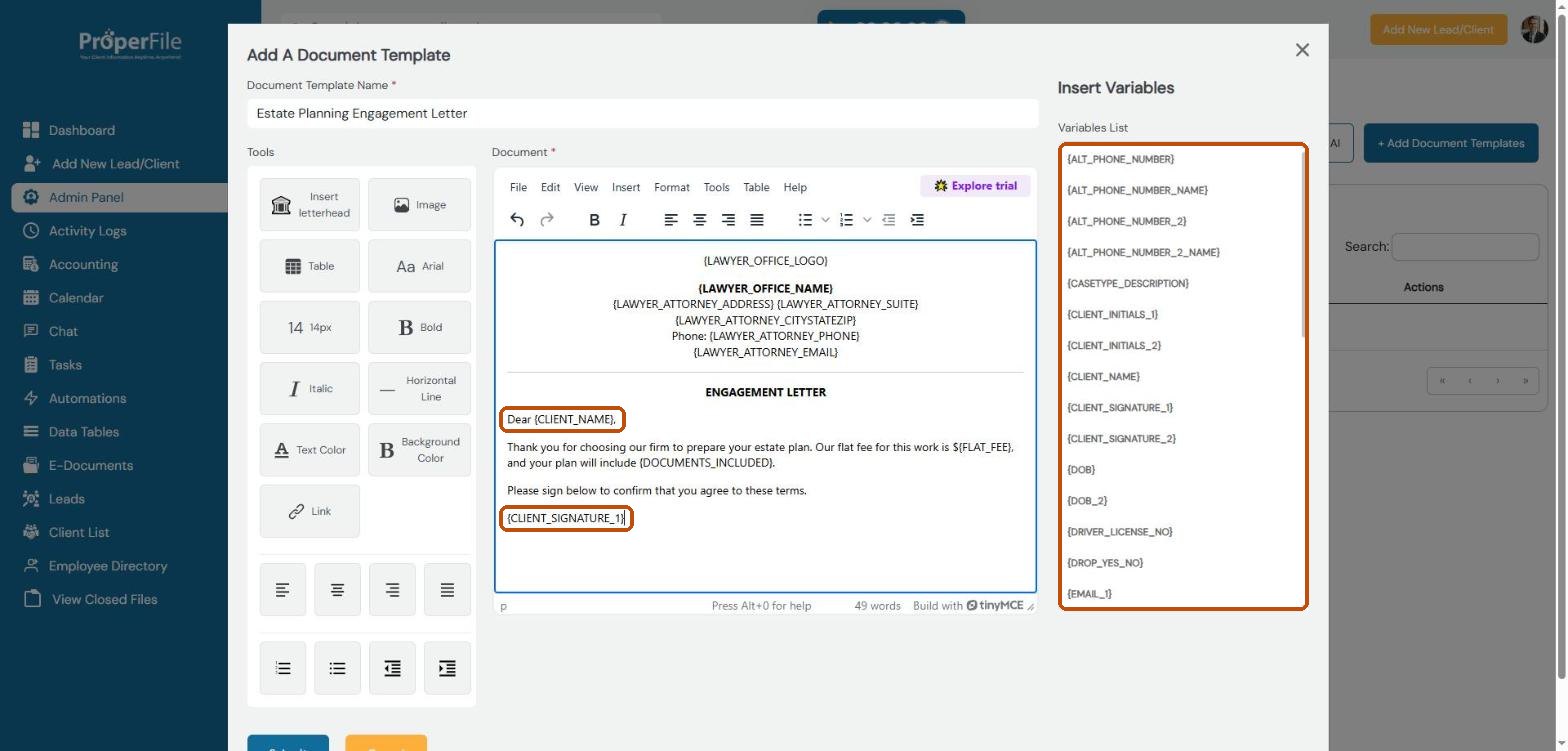Open the Insert menu in editor
The height and width of the screenshot is (751, 1568).
626,187
